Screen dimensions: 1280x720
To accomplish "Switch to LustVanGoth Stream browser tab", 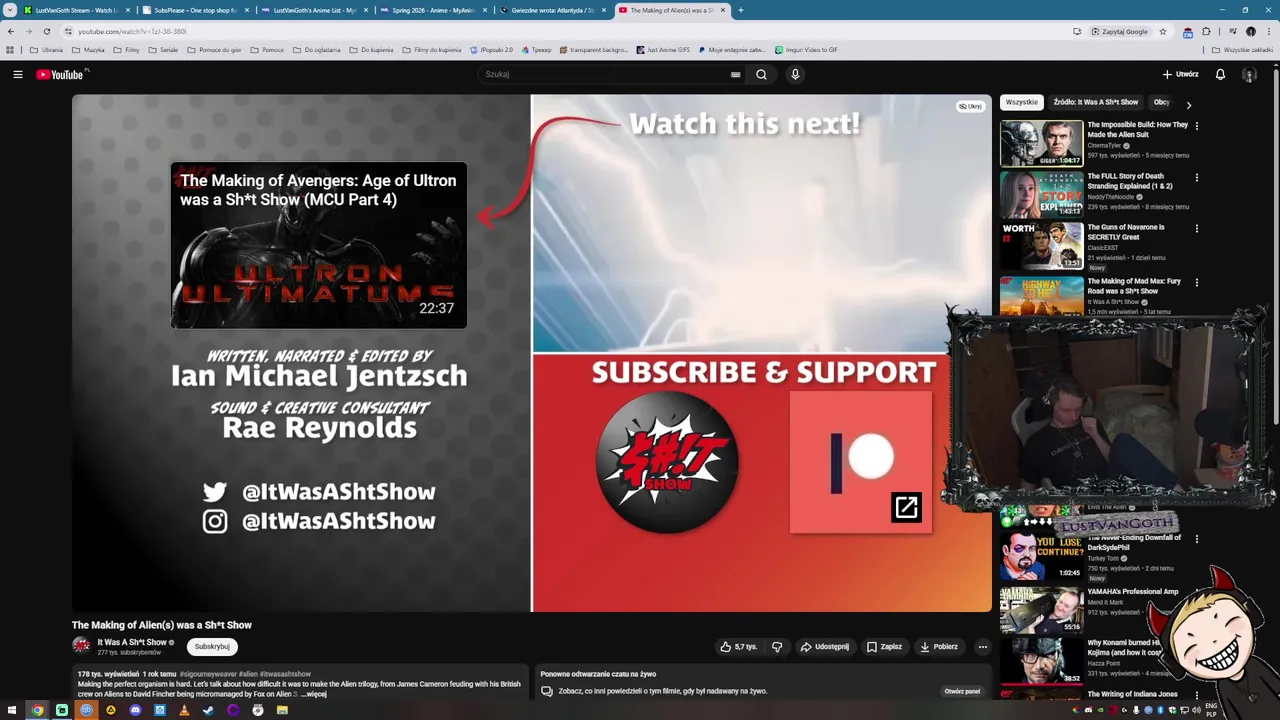I will pyautogui.click(x=77, y=10).
